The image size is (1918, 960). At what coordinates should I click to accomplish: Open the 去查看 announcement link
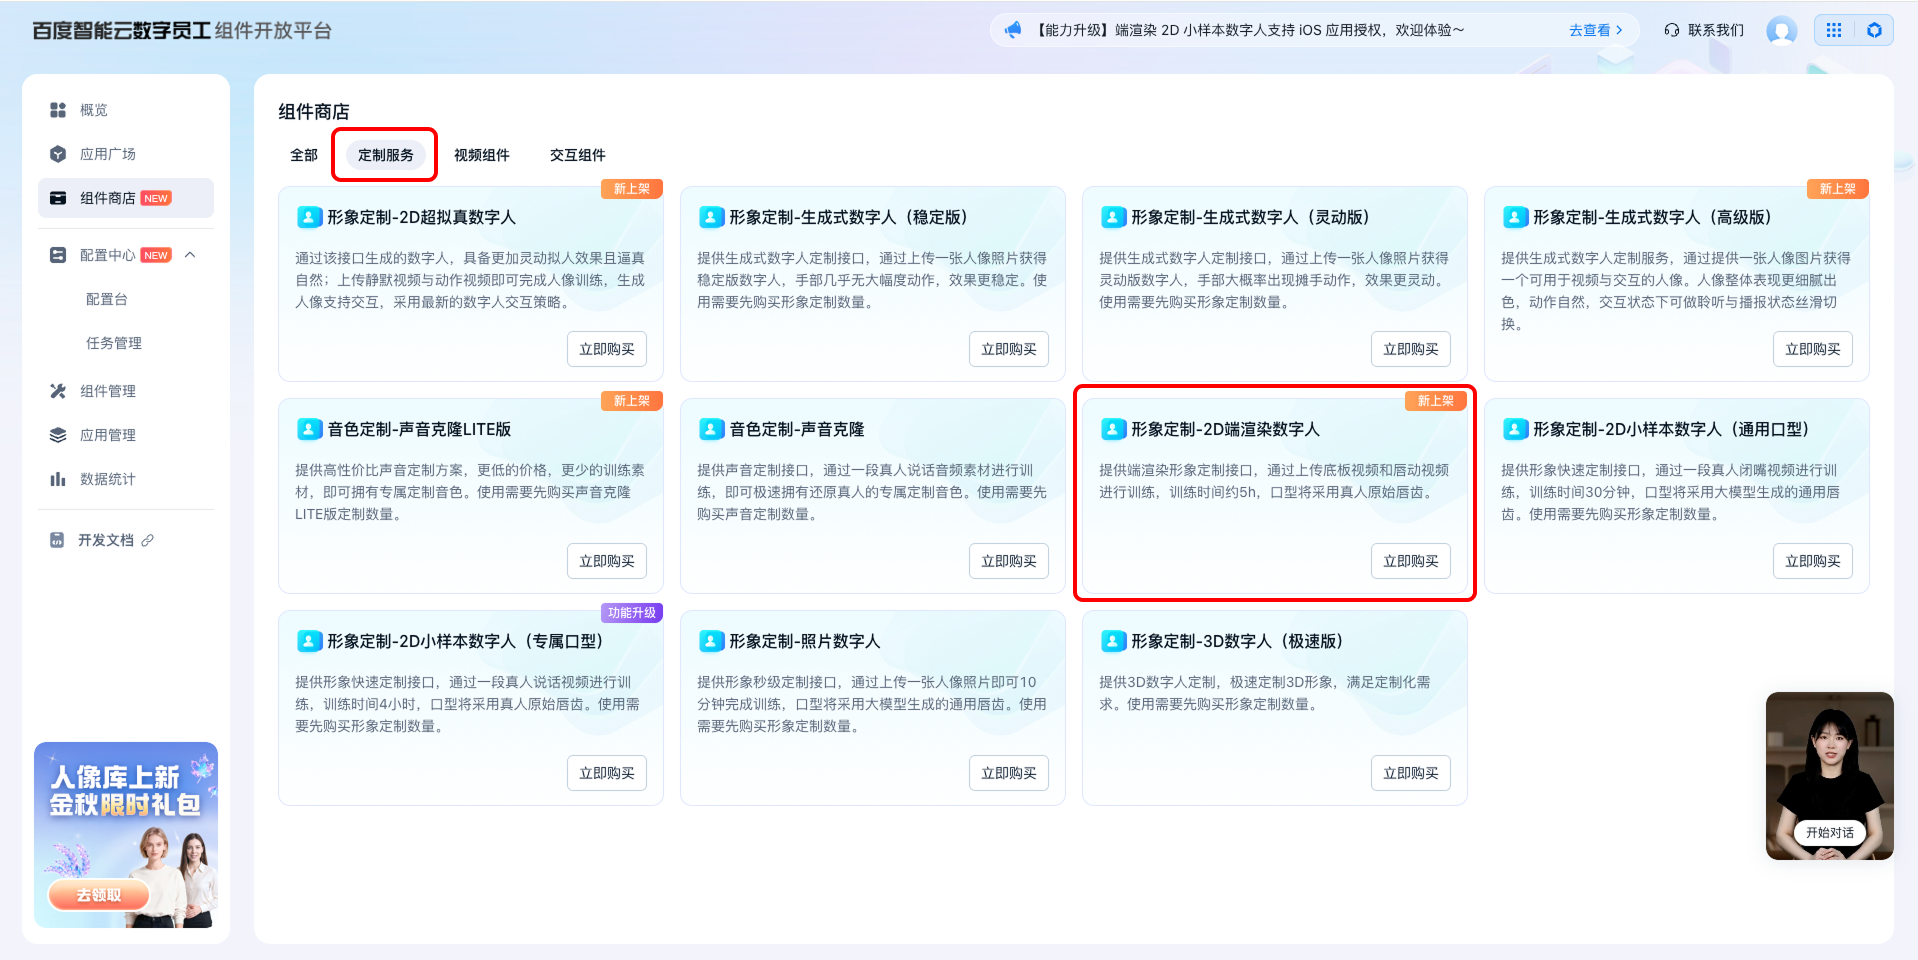pyautogui.click(x=1595, y=30)
